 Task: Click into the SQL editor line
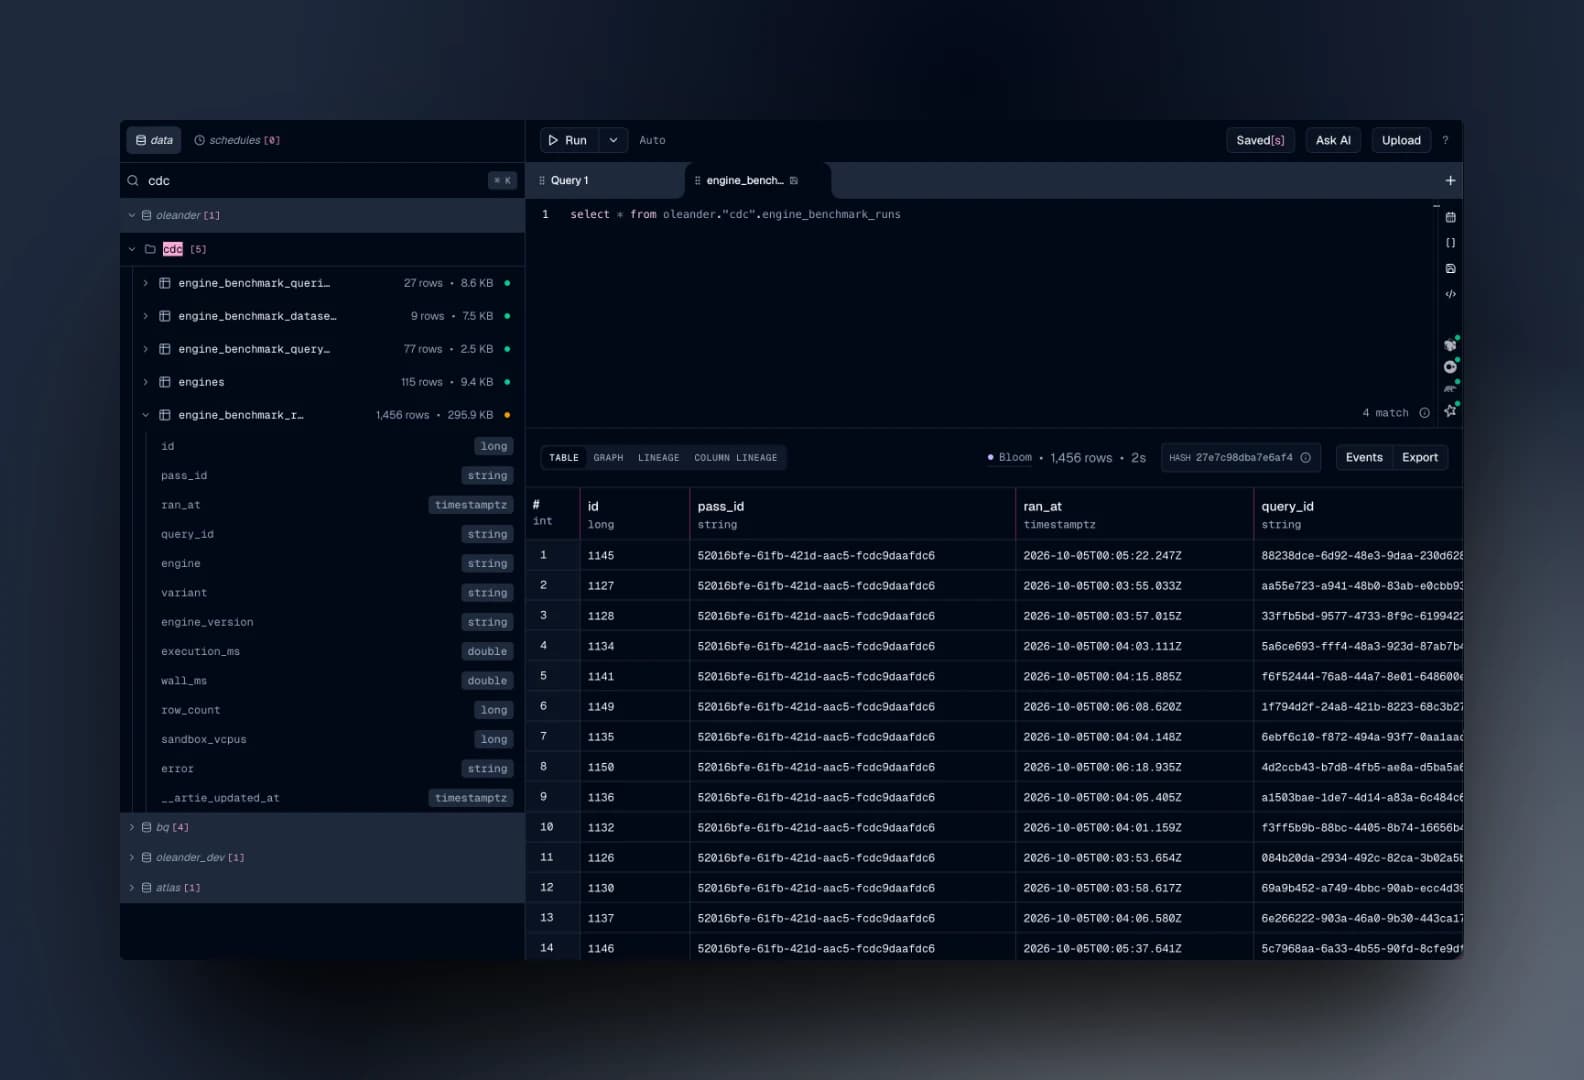coord(735,215)
